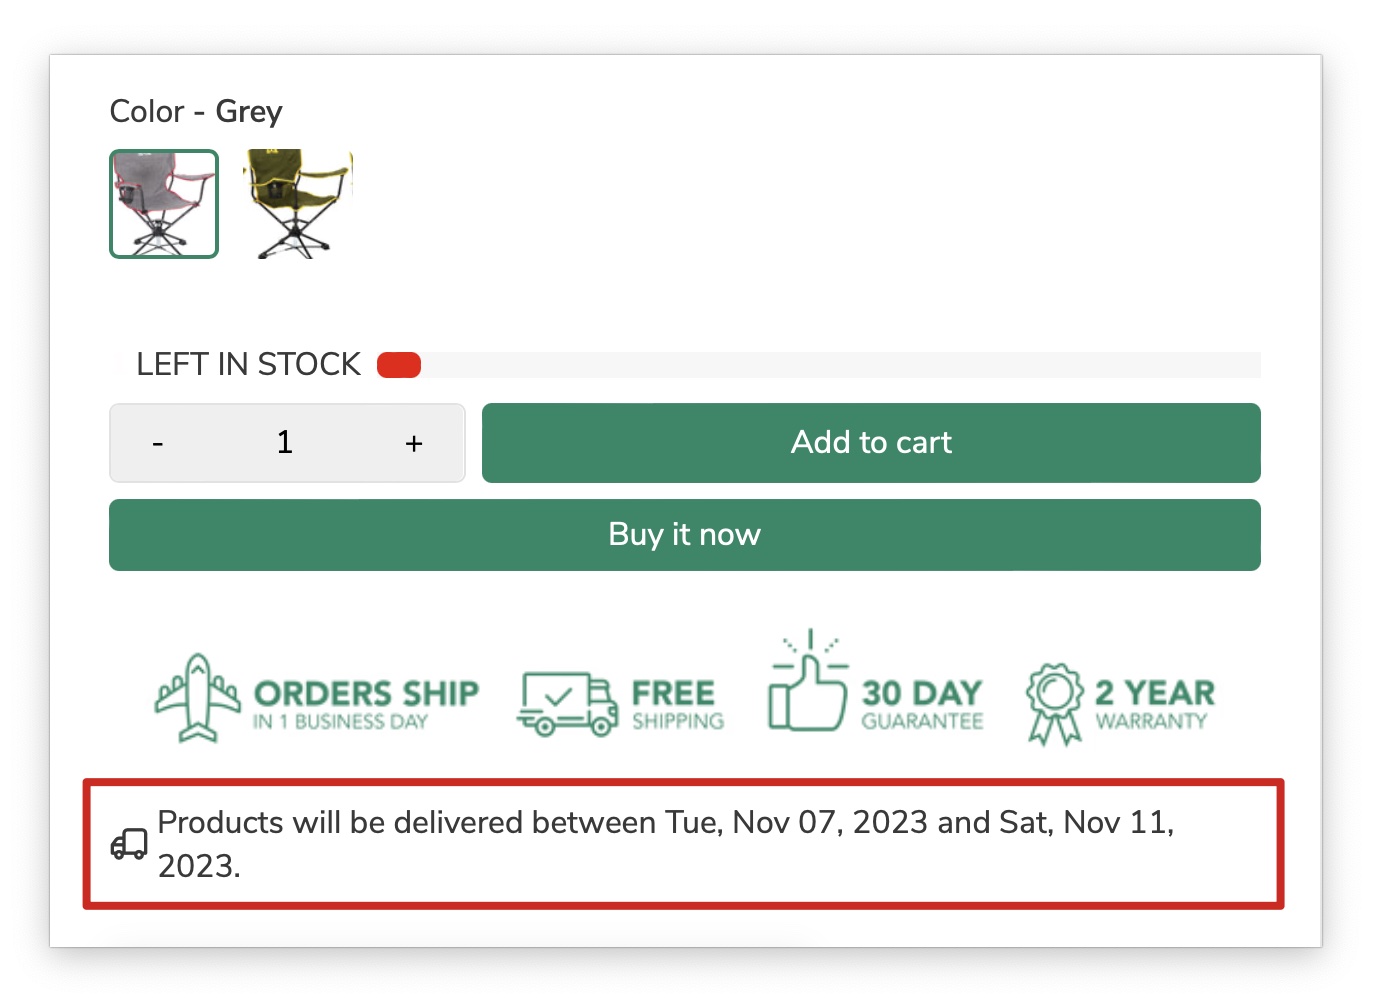Click the quantity number field
Screen dimensions: 1376x1002
tap(285, 443)
